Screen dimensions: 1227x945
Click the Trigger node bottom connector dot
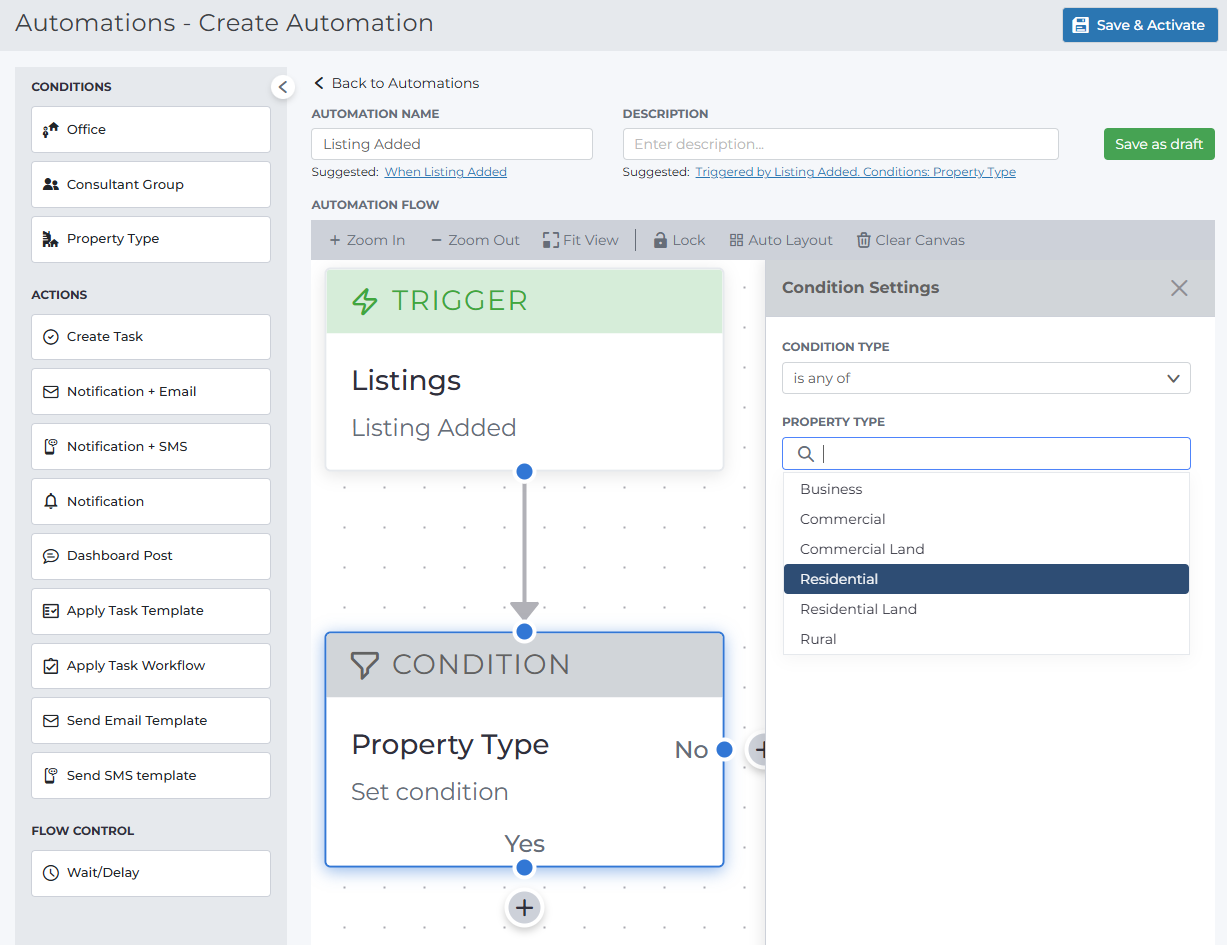pyautogui.click(x=524, y=471)
